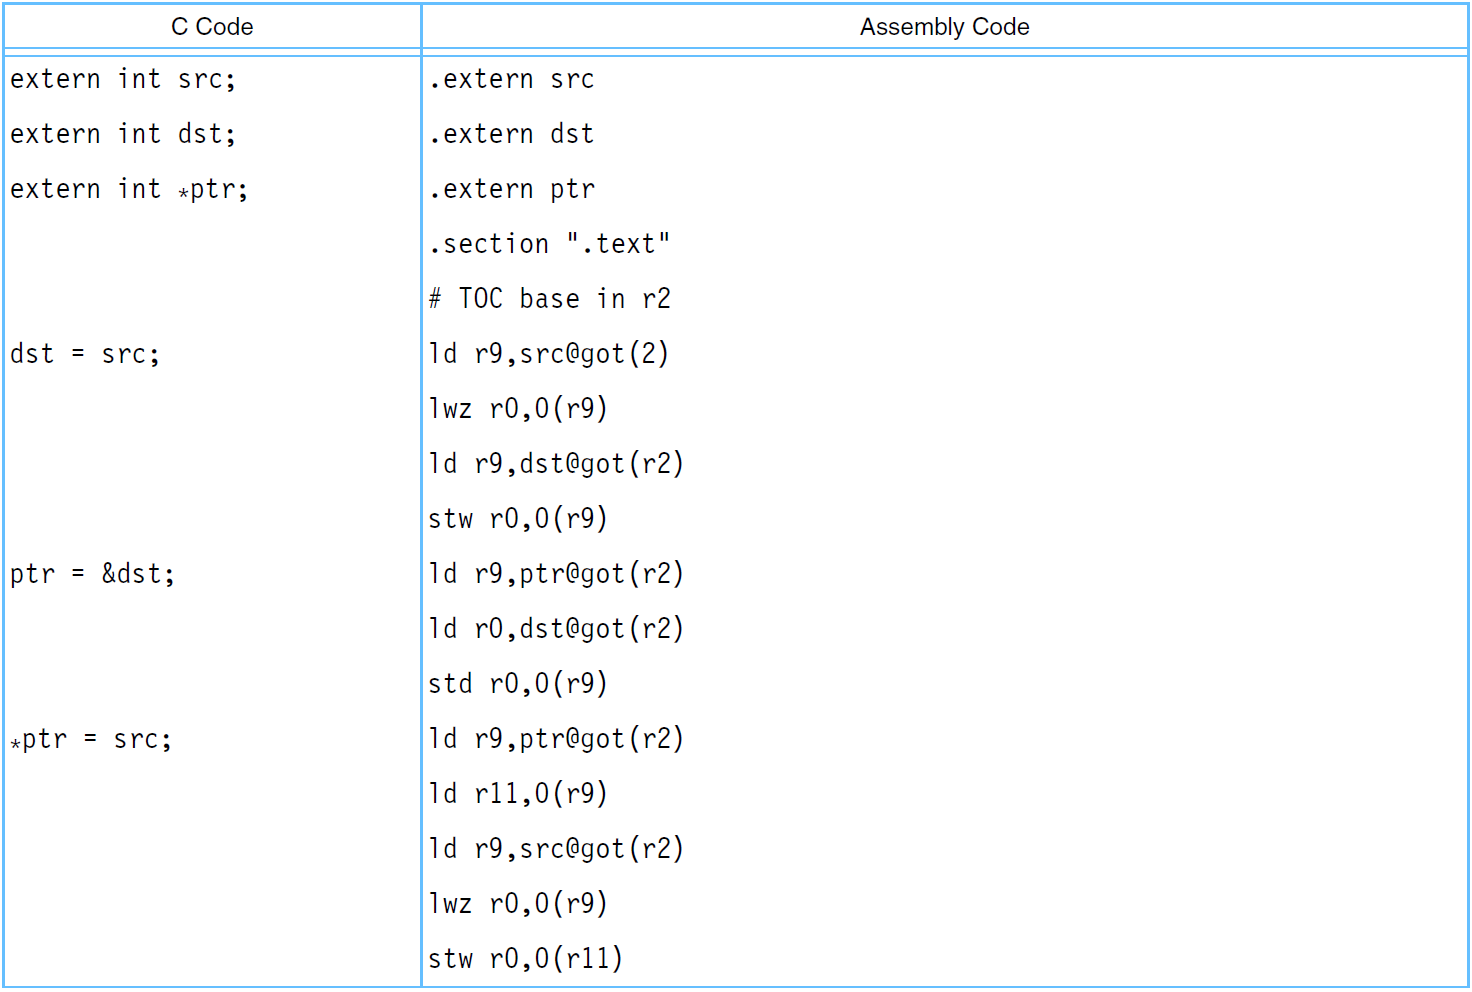Select the "ld r9,dst@got(r2)" instruction
The image size is (1472, 992).
(x=556, y=464)
